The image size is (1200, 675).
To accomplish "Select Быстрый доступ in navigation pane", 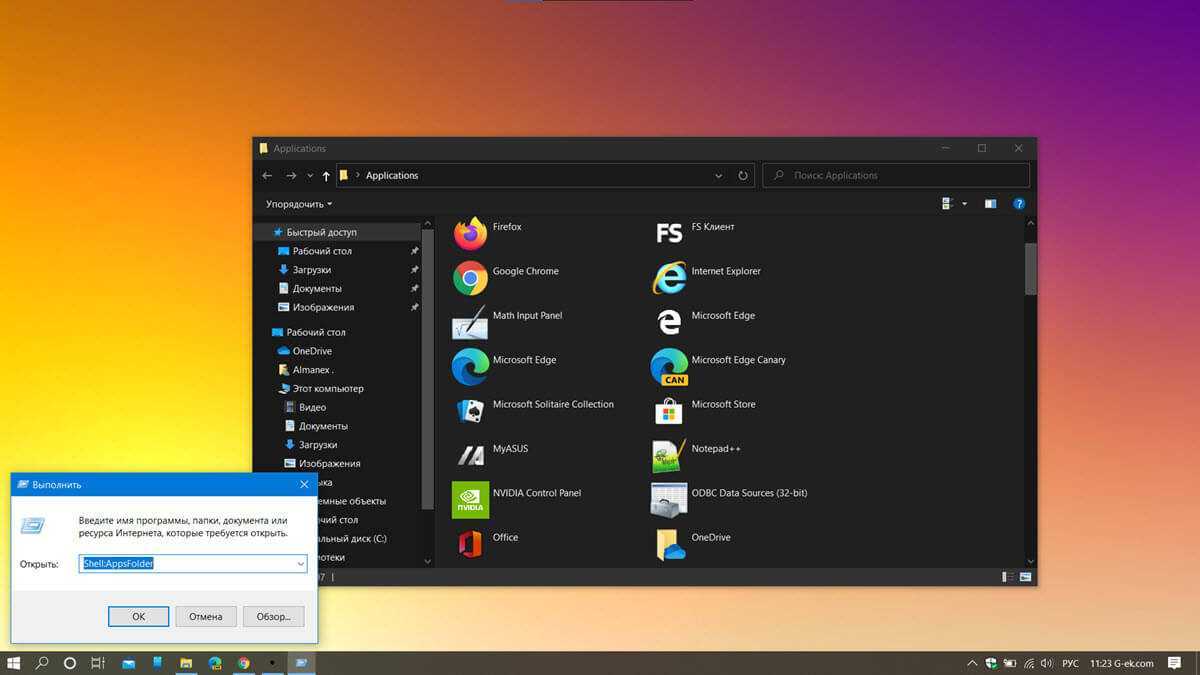I will tap(321, 232).
